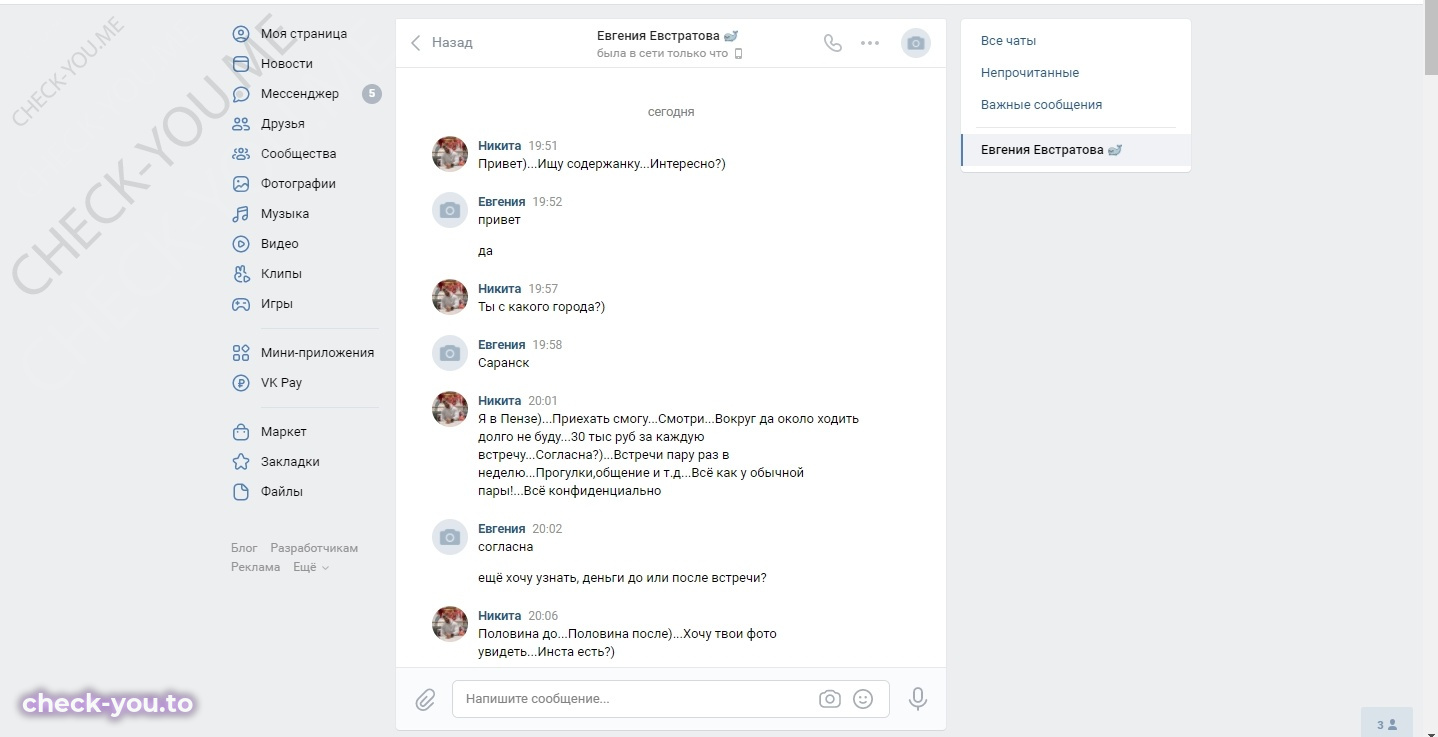1438x737 pixels.
Task: Start a call with the phone icon
Action: coord(832,43)
